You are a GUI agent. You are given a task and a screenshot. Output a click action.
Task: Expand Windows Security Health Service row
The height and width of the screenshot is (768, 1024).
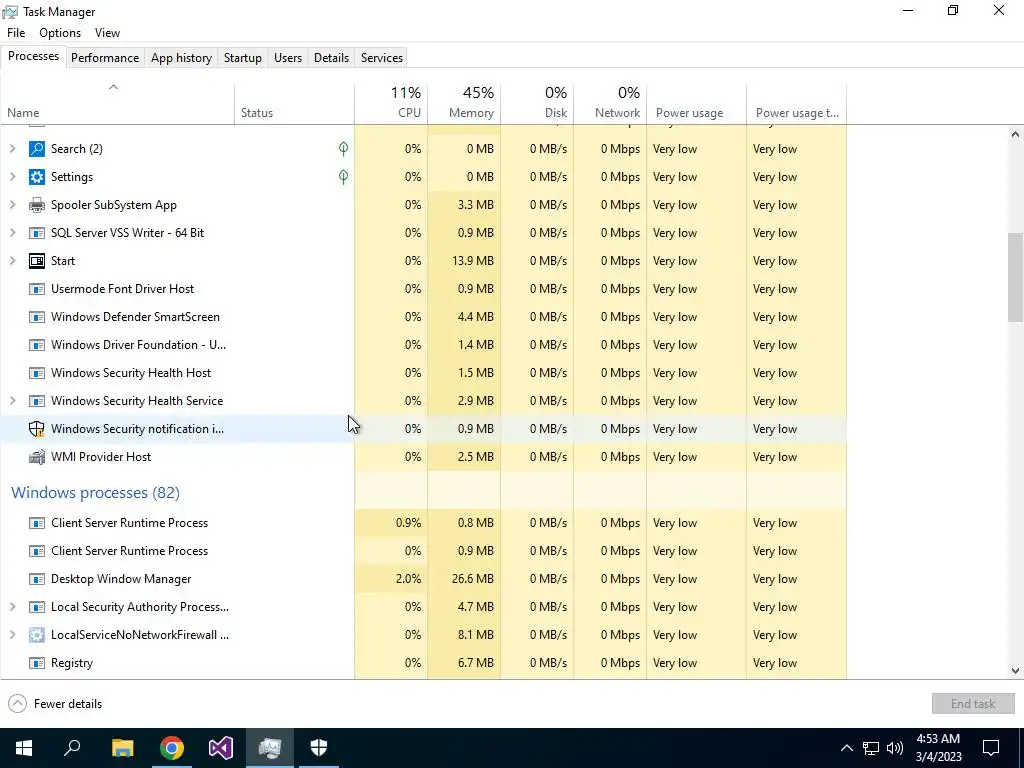point(12,401)
